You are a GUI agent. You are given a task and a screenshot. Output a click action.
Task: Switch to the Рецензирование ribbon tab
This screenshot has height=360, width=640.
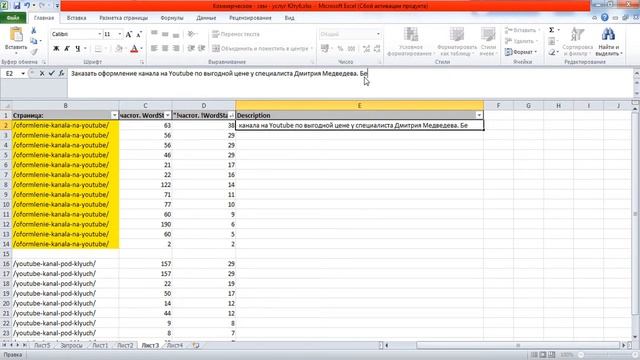click(250, 18)
